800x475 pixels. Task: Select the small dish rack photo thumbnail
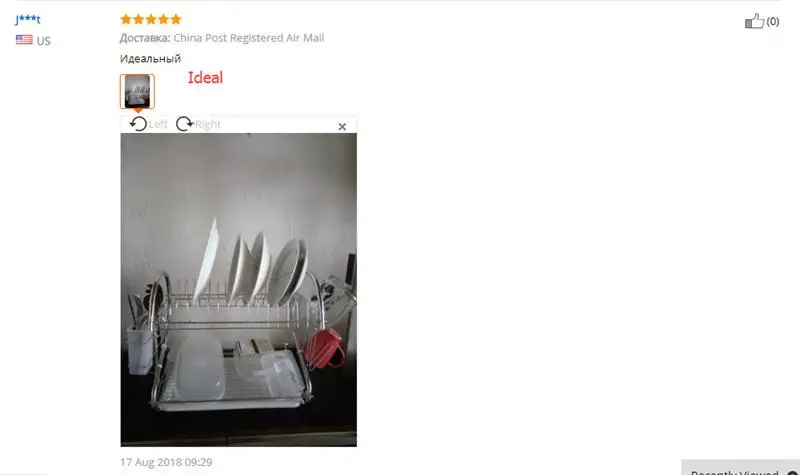137,91
